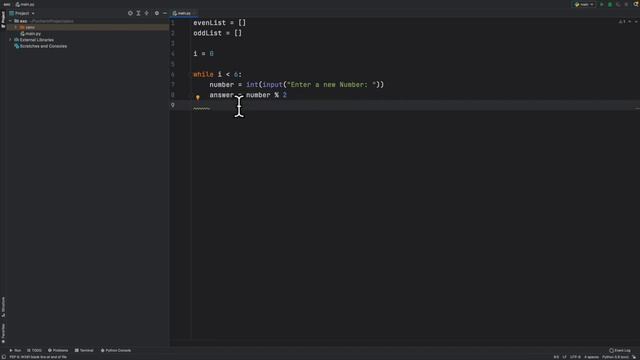Viewport: 640px width, 360px height.
Task: Click the Stop icon in toolbar
Action: 627,4
